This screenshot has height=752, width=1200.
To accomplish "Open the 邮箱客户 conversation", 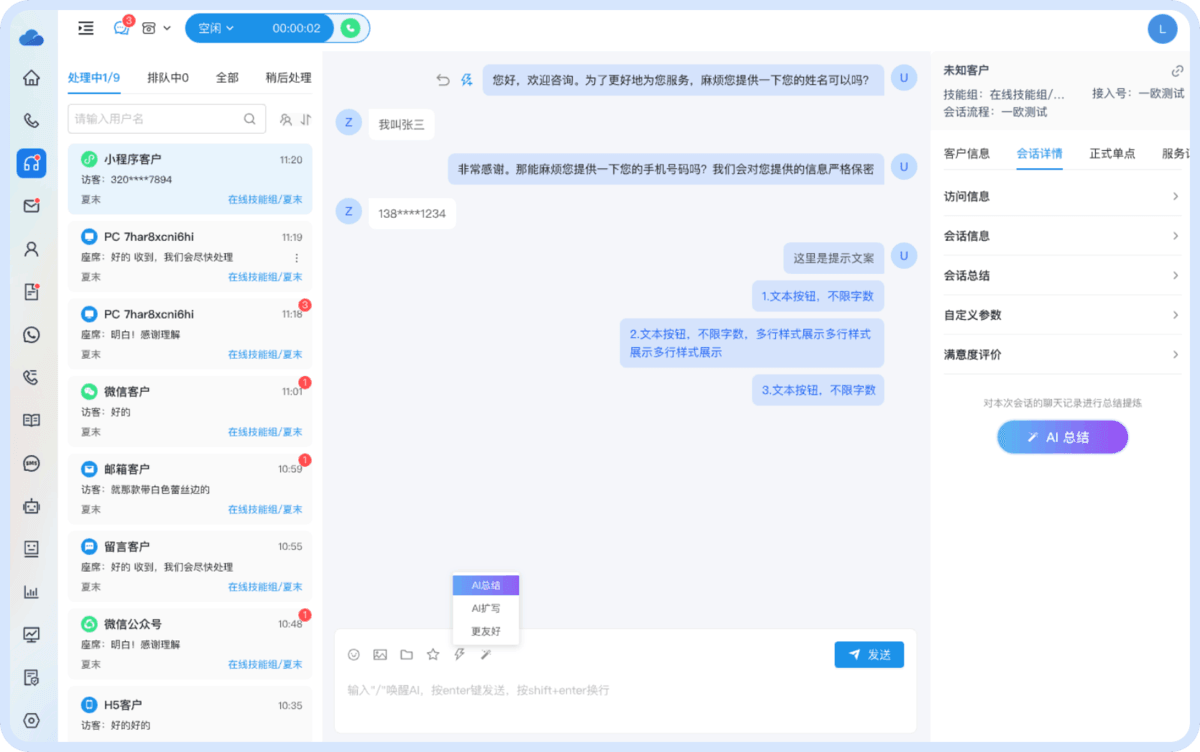I will click(190, 489).
